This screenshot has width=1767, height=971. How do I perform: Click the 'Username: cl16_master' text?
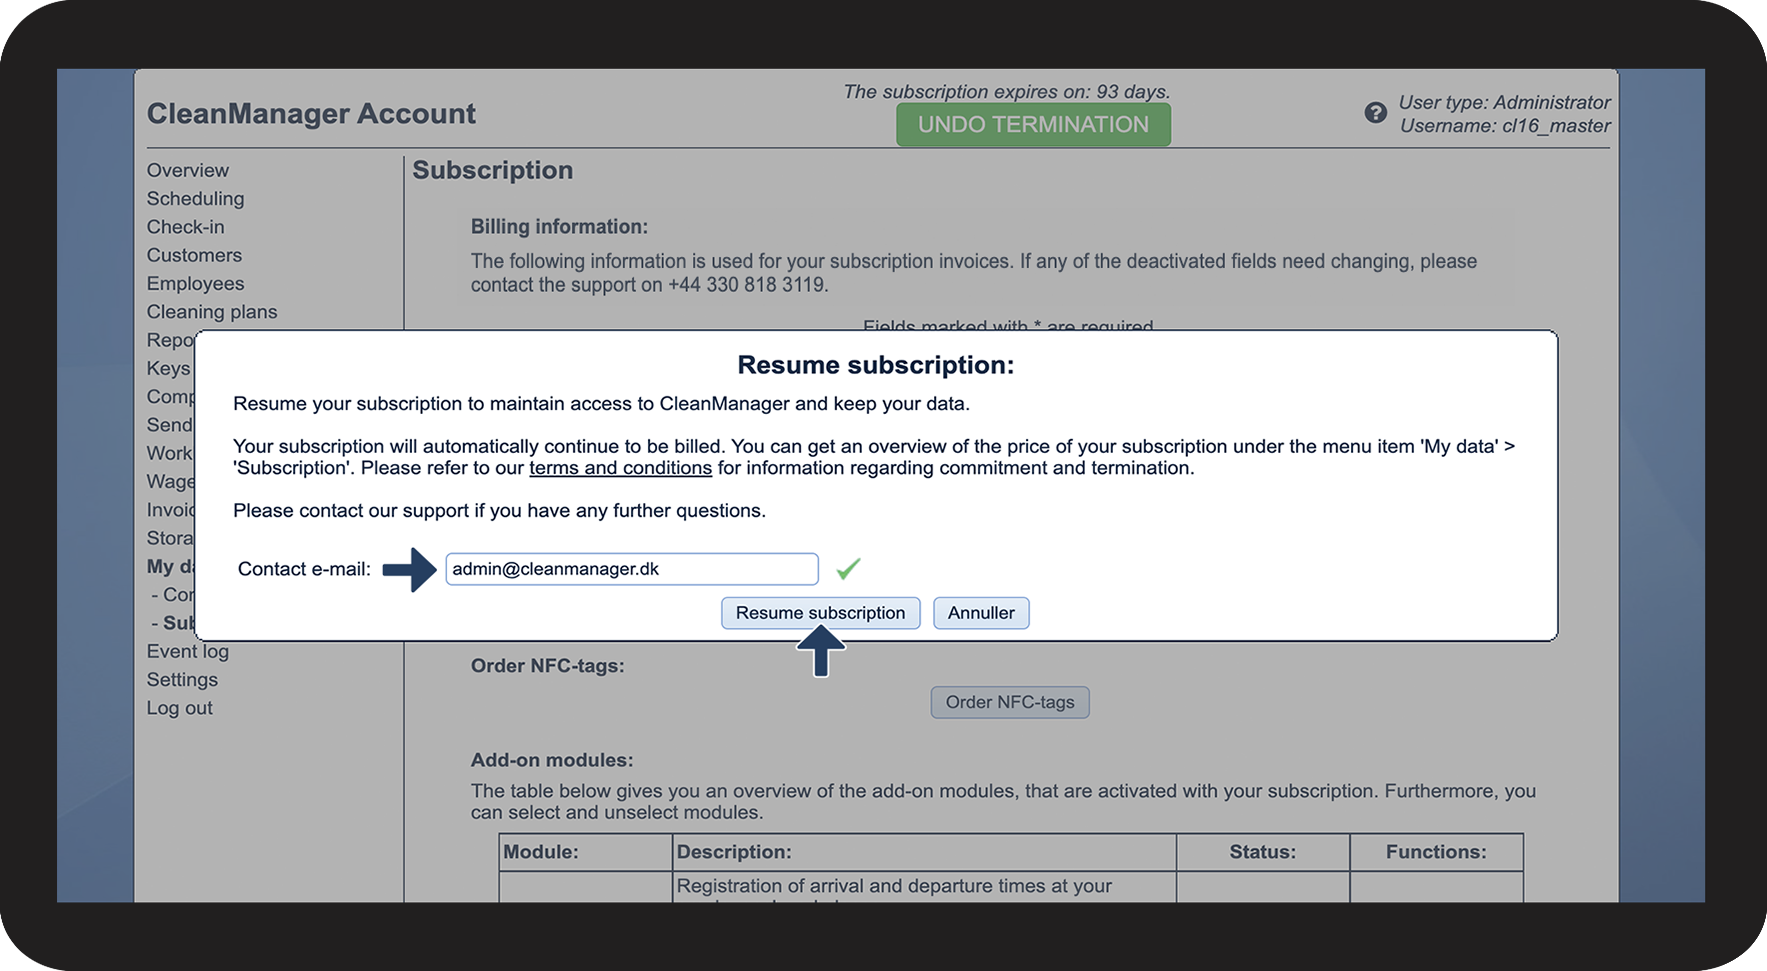(1505, 126)
